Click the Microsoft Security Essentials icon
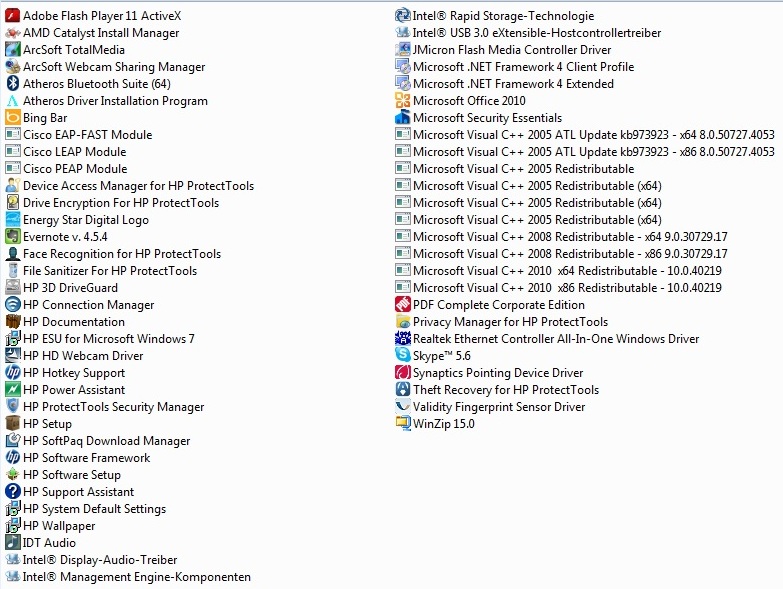The width and height of the screenshot is (783, 589). click(402, 118)
